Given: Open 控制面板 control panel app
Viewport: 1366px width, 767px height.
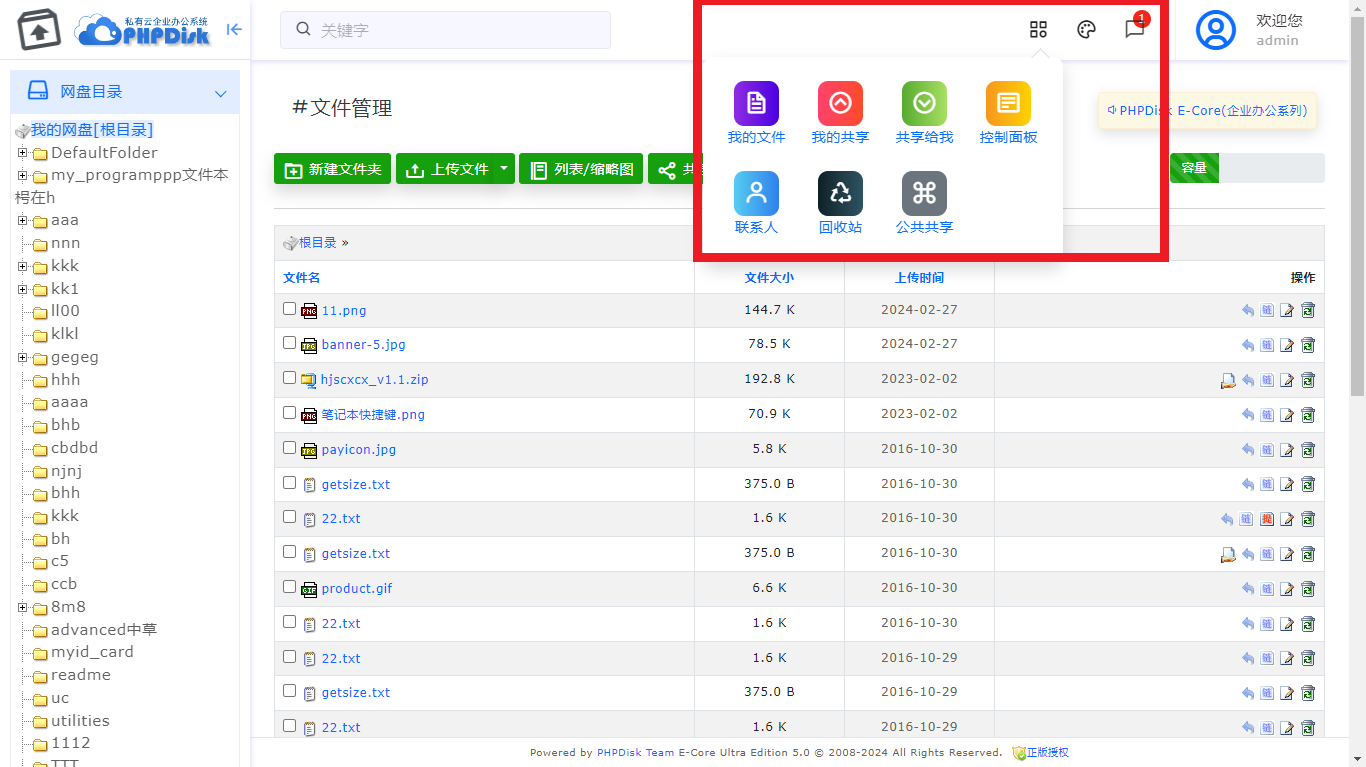Looking at the screenshot, I should click(x=1008, y=114).
